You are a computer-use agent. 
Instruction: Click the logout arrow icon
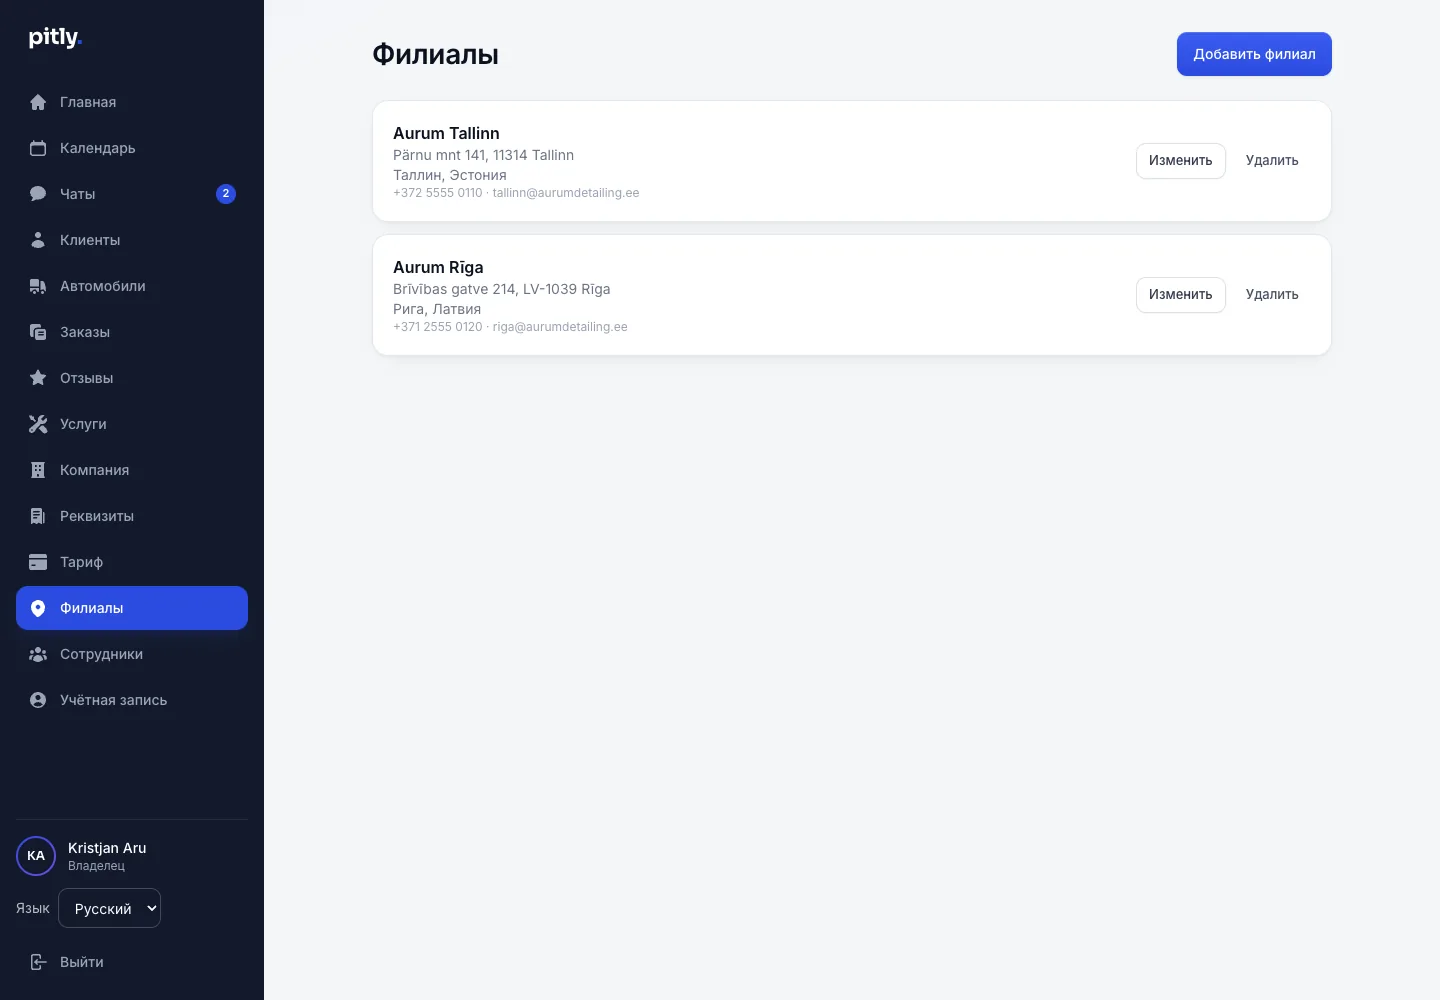pyautogui.click(x=38, y=962)
